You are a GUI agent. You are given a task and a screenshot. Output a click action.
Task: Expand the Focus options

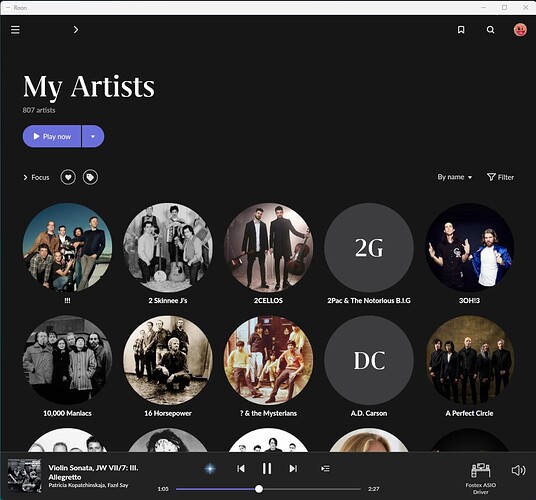[x=36, y=177]
